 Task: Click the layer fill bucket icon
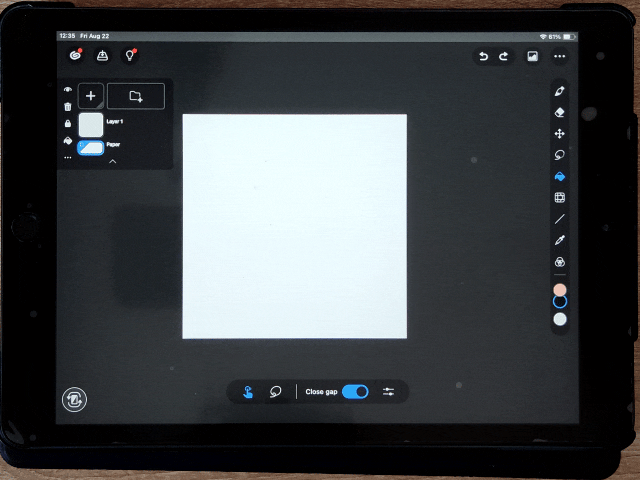coord(68,141)
